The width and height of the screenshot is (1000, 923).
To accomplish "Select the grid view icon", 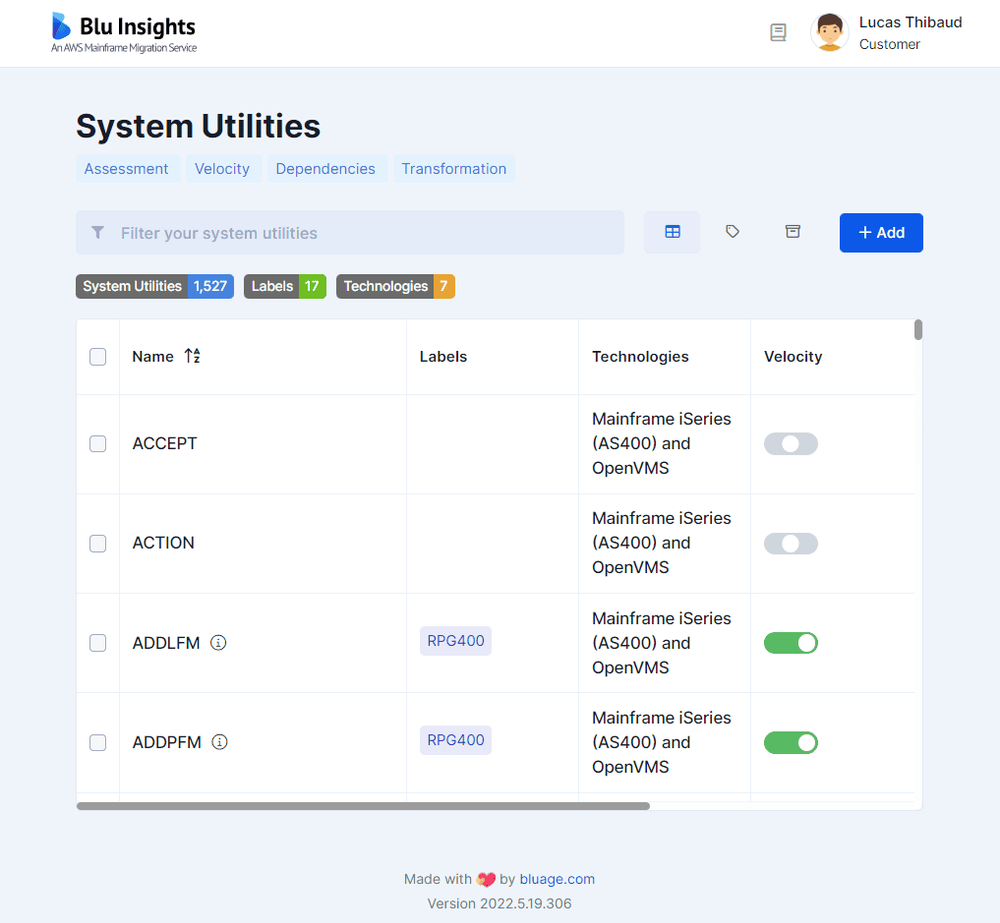I will pyautogui.click(x=671, y=232).
